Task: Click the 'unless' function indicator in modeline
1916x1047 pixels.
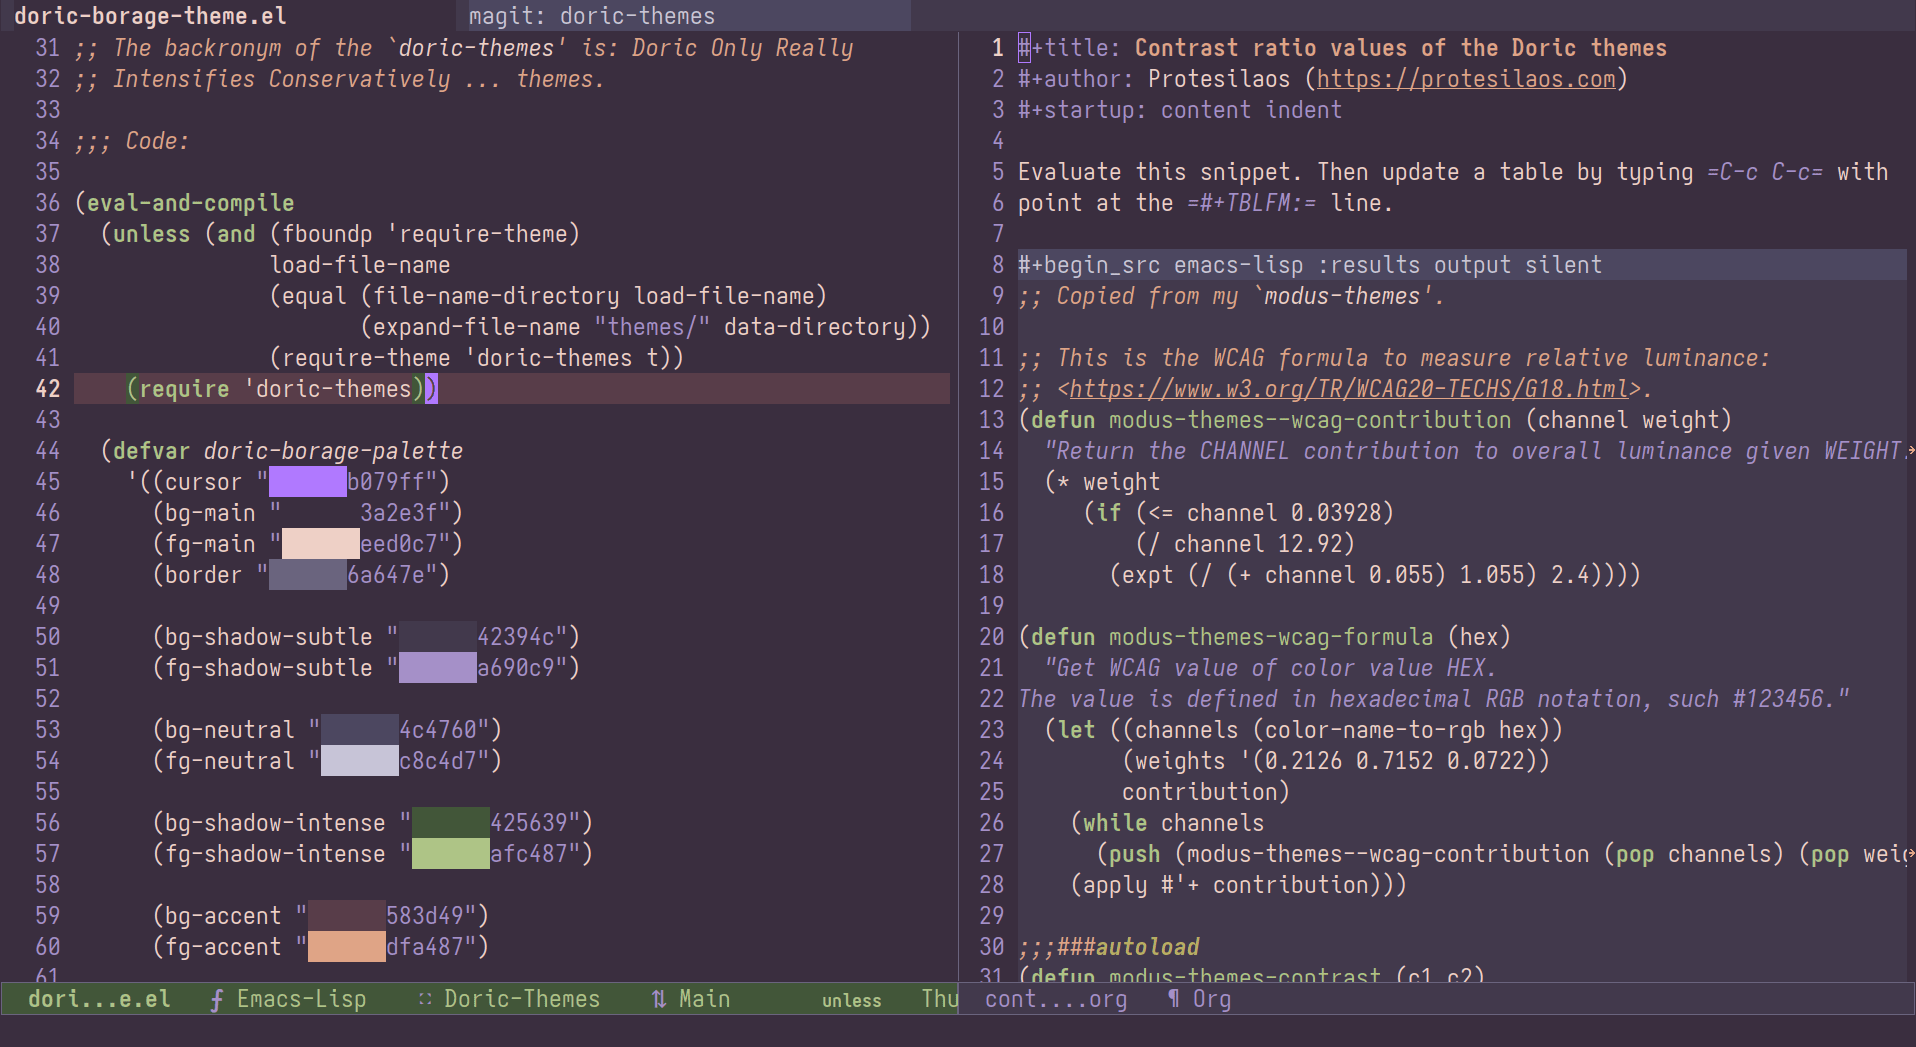Action: click(852, 1000)
